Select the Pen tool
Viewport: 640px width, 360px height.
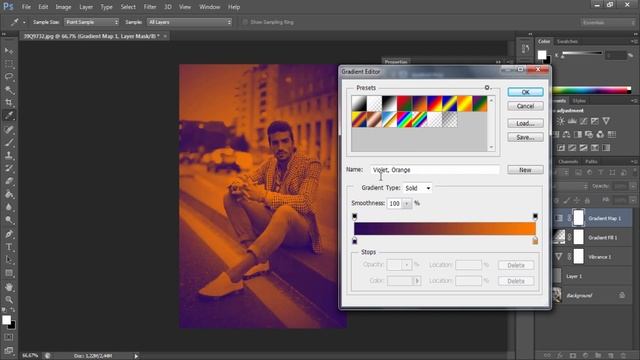9,234
